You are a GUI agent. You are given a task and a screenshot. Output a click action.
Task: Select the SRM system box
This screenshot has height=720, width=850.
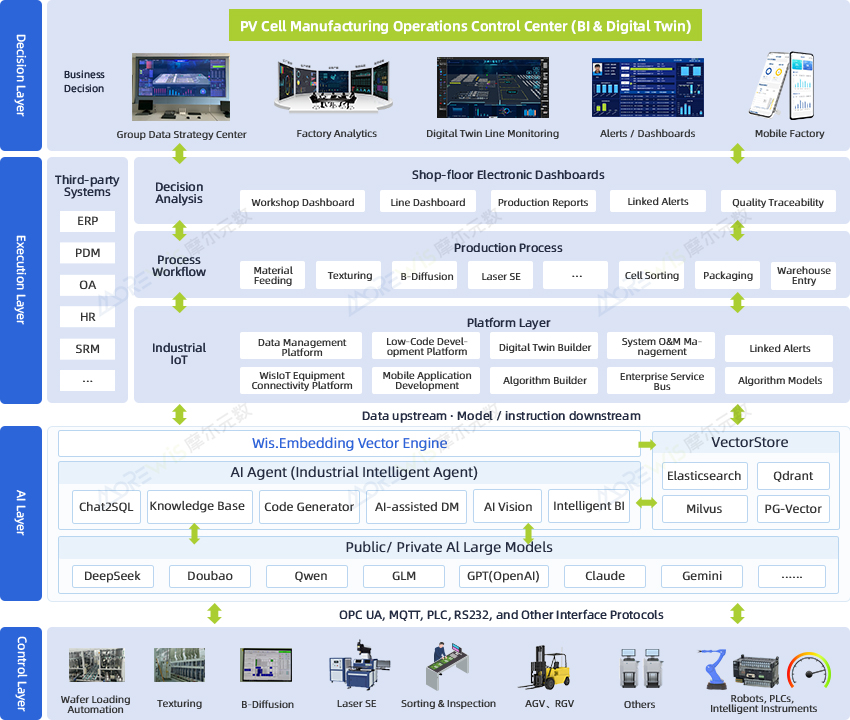(x=87, y=349)
